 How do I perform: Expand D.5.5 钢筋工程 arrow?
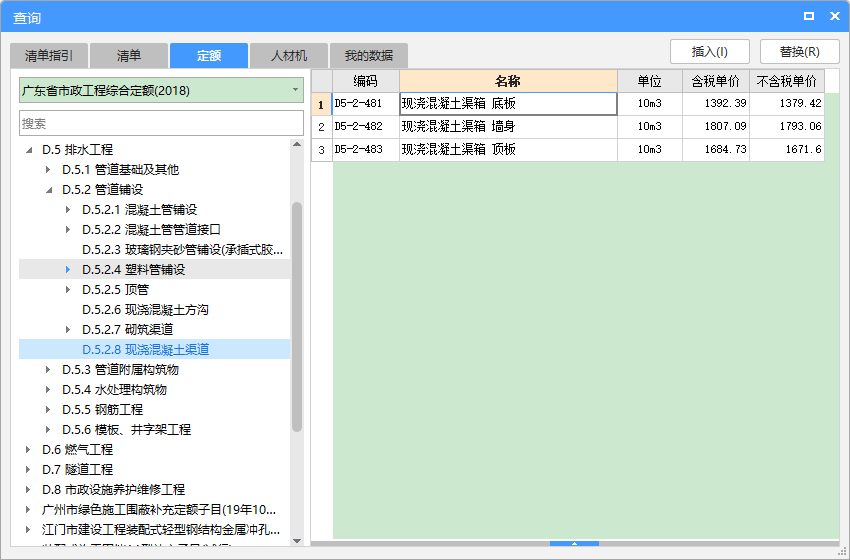click(x=48, y=410)
